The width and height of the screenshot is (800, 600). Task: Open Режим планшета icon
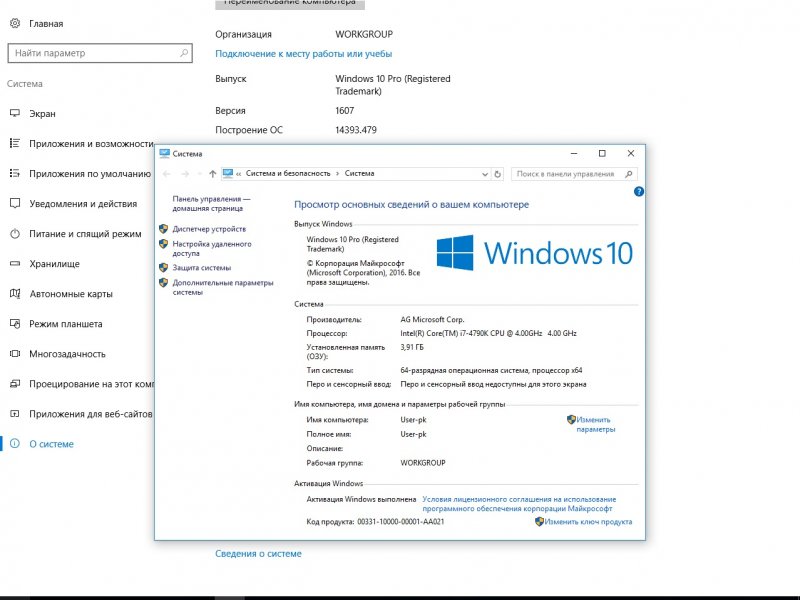[15, 323]
